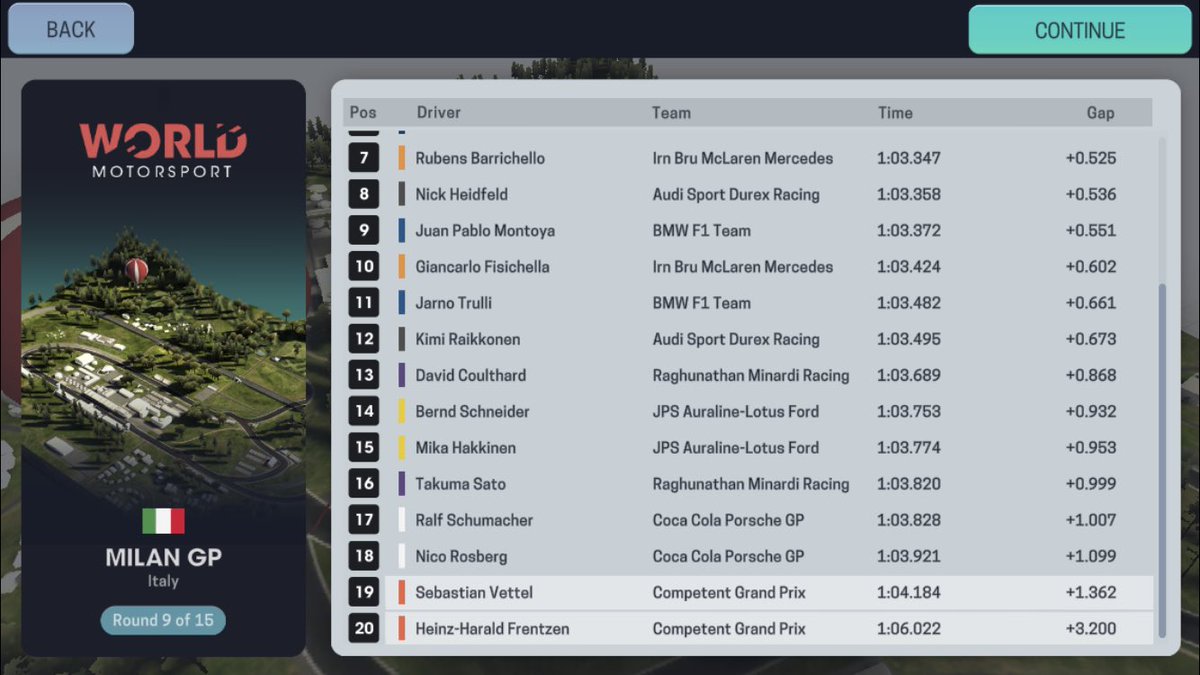Click Competent Grand Prix in Vettel row
Viewport: 1200px width, 675px height.
pos(727,592)
